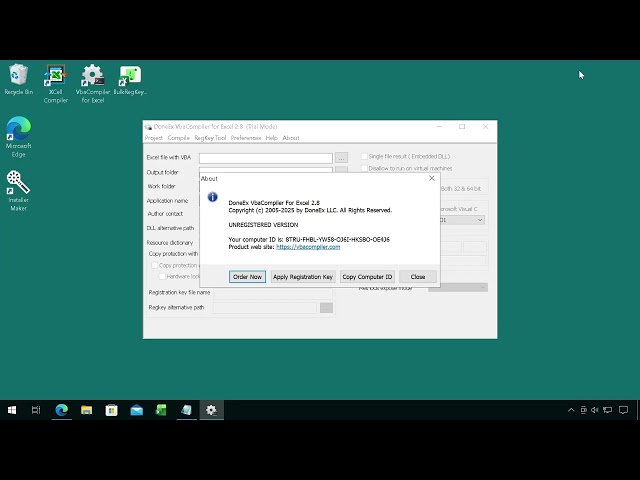Viewport: 640px width, 480px height.
Task: Open the Project menu
Action: (x=153, y=138)
